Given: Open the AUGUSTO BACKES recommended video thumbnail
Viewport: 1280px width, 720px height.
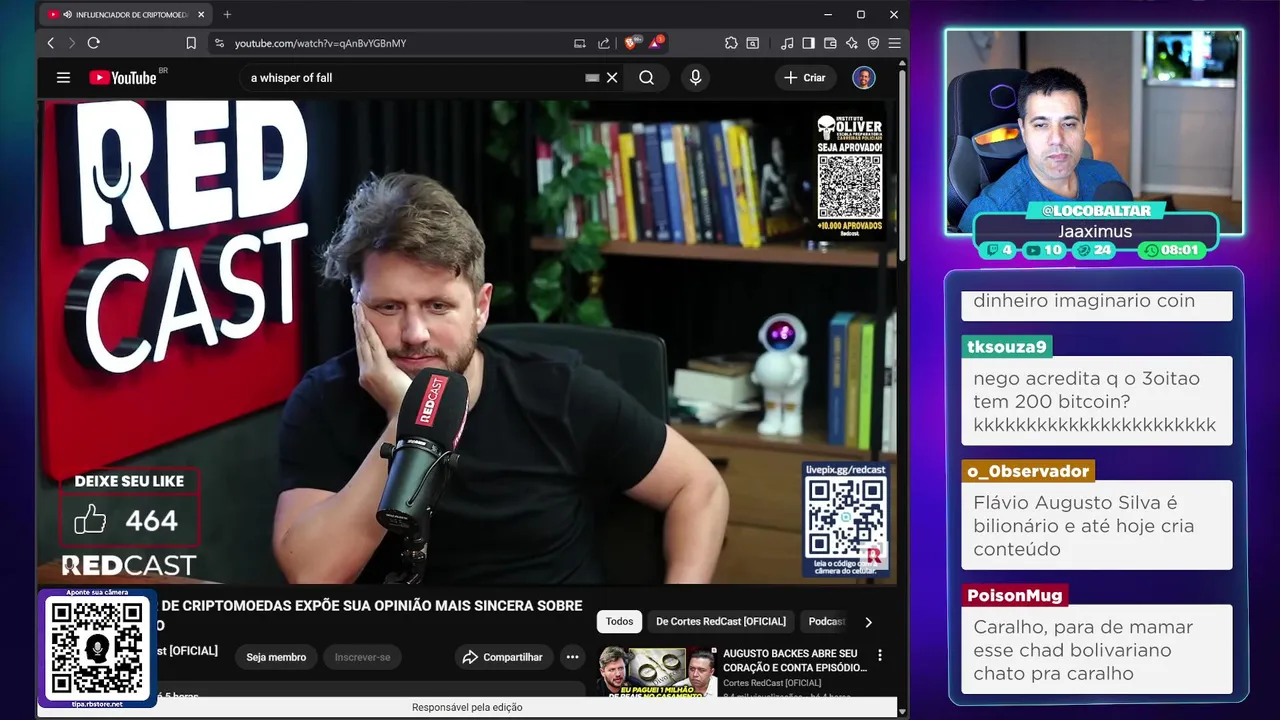Looking at the screenshot, I should (657, 671).
